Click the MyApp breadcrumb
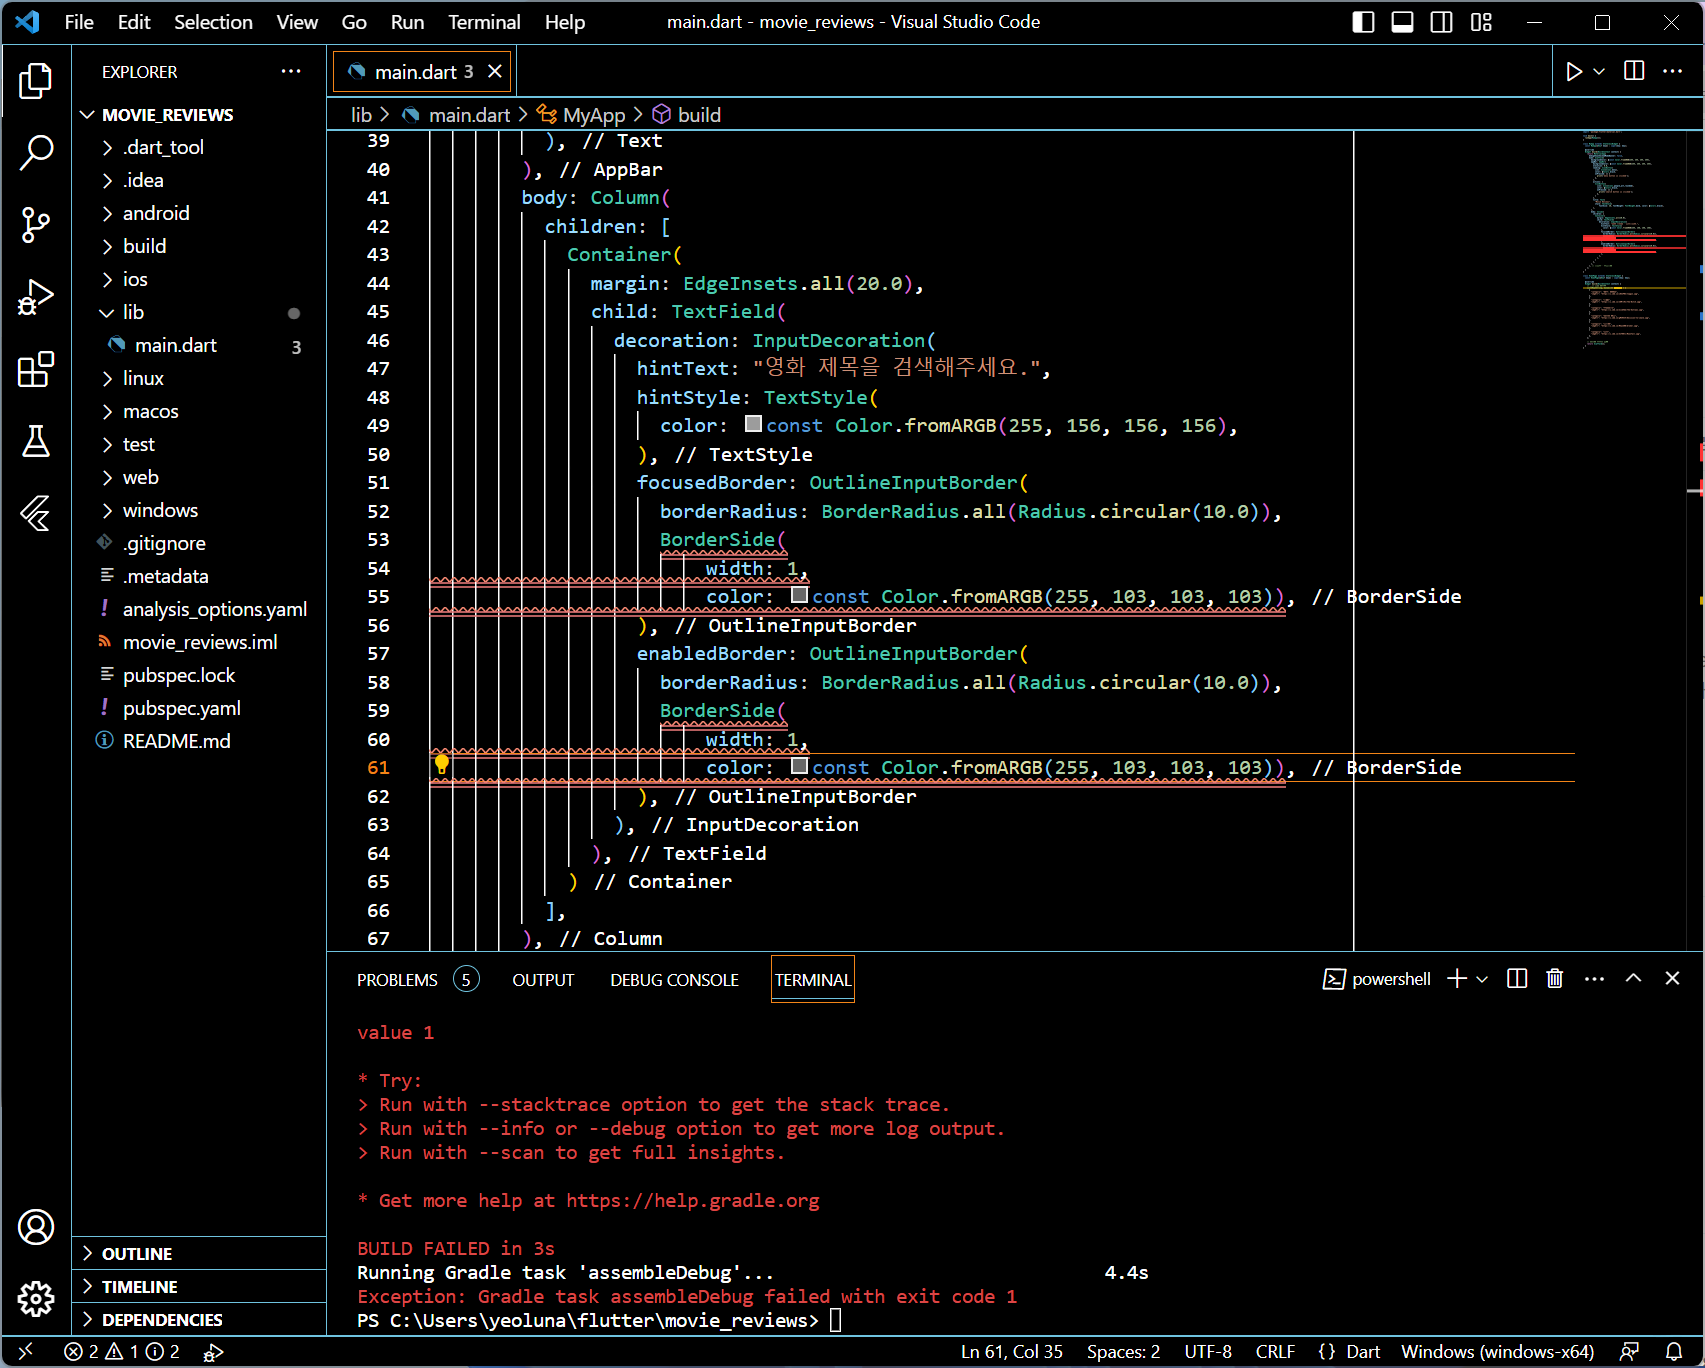Screen dimensions: 1705x1368 tap(593, 115)
